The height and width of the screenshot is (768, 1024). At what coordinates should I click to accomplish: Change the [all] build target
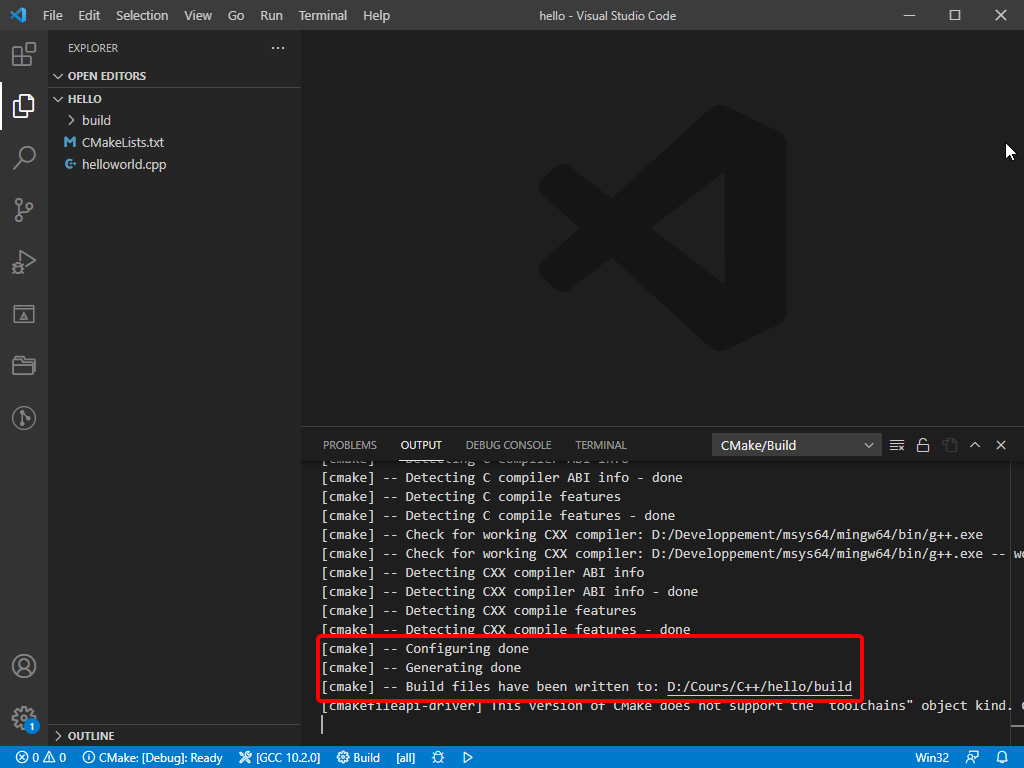tap(406, 758)
